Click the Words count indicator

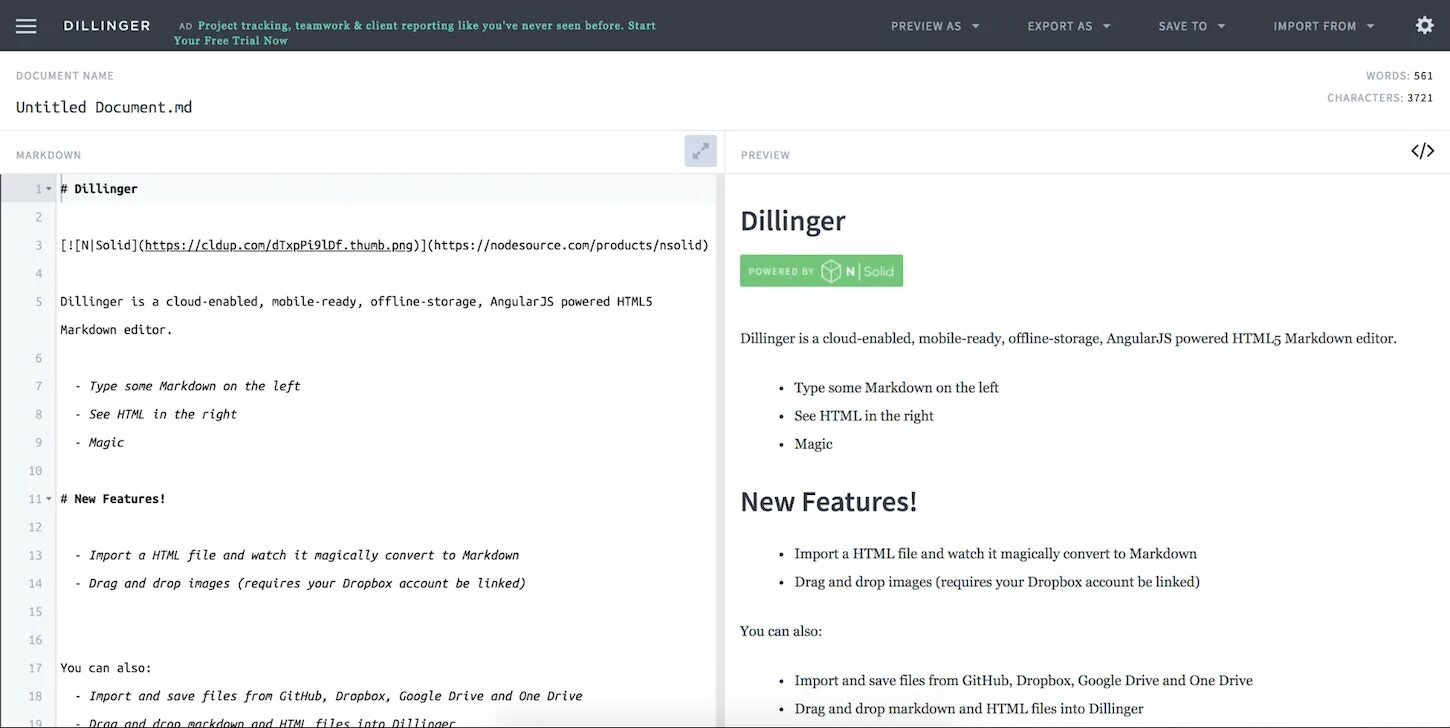[x=1400, y=76]
